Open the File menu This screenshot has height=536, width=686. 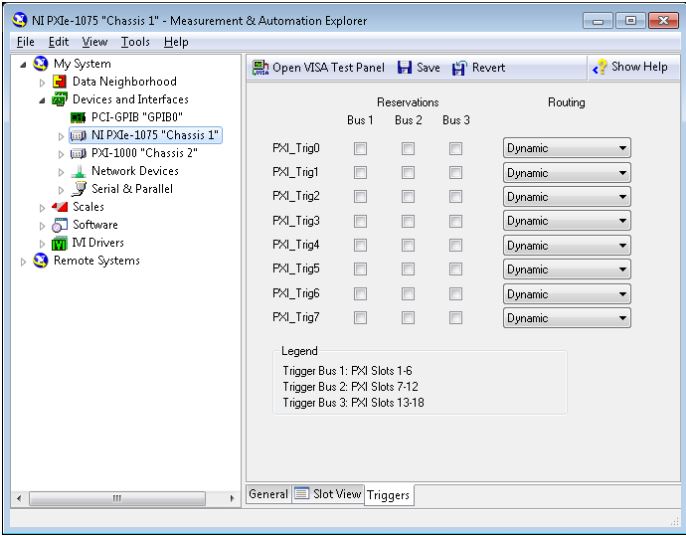pos(25,42)
